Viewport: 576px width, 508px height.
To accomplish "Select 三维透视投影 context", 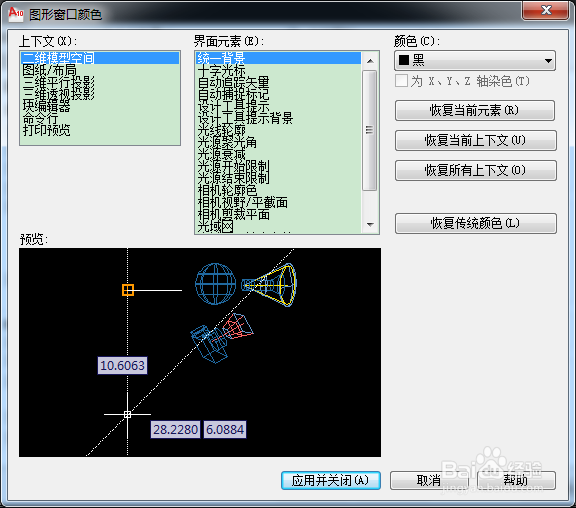I will 100,94.
